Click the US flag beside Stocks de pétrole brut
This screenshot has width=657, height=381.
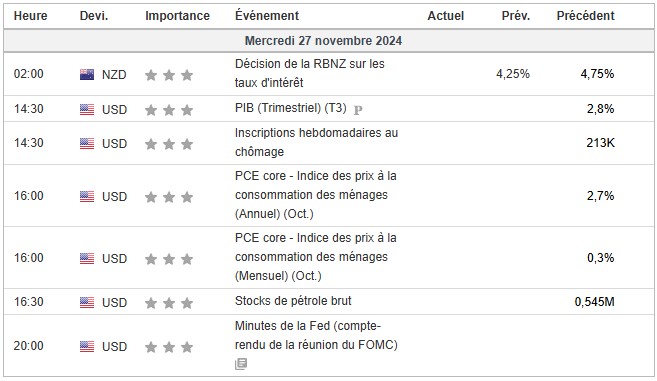pyautogui.click(x=87, y=302)
